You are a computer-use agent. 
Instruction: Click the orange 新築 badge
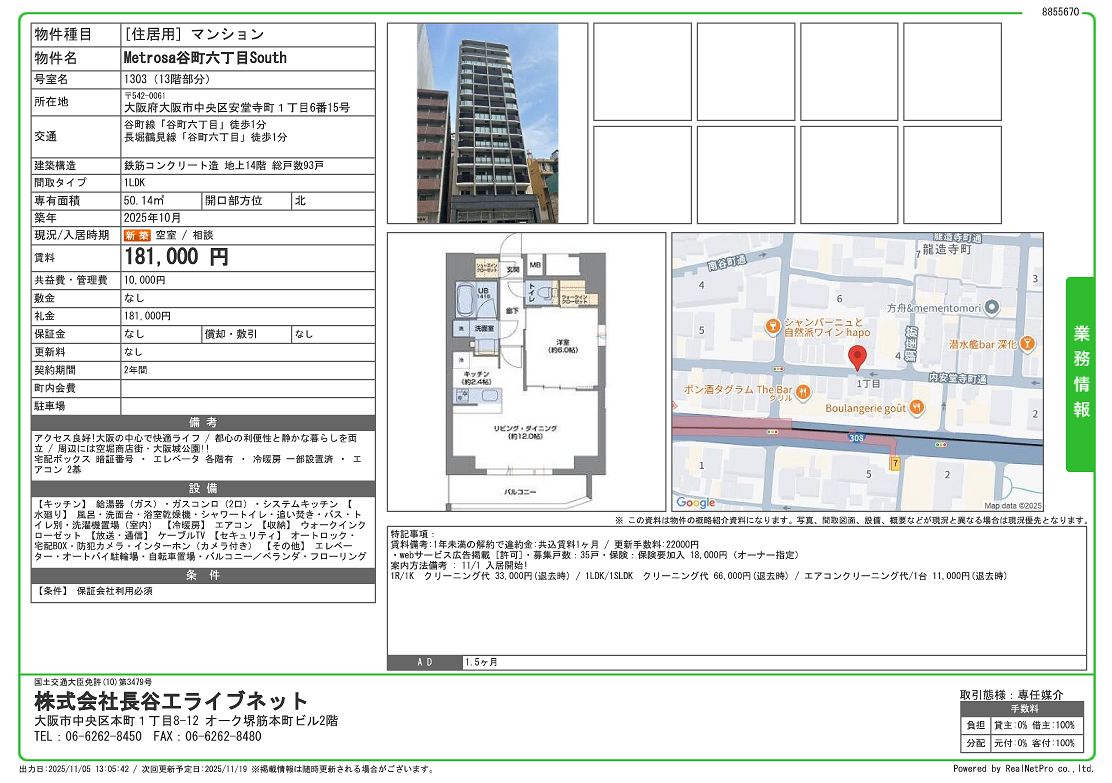coord(137,235)
